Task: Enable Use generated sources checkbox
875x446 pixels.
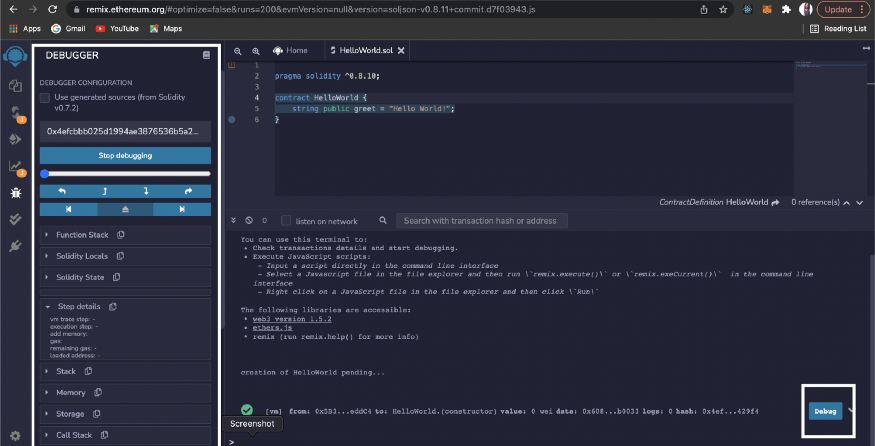Action: point(45,98)
